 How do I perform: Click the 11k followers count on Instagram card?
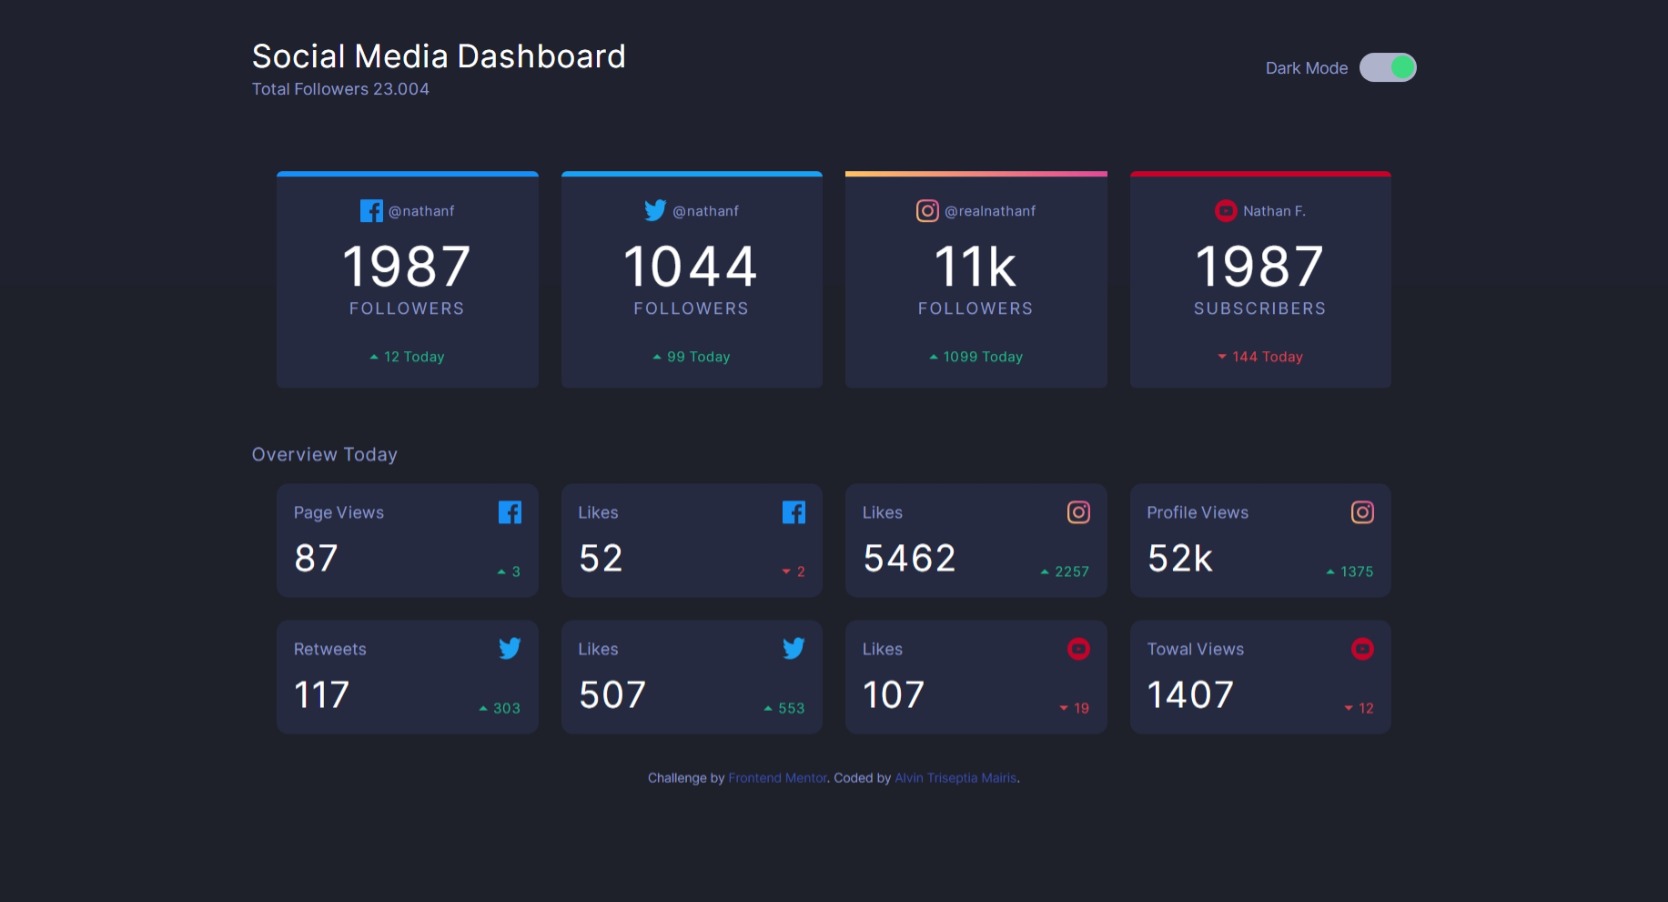pyautogui.click(x=976, y=267)
